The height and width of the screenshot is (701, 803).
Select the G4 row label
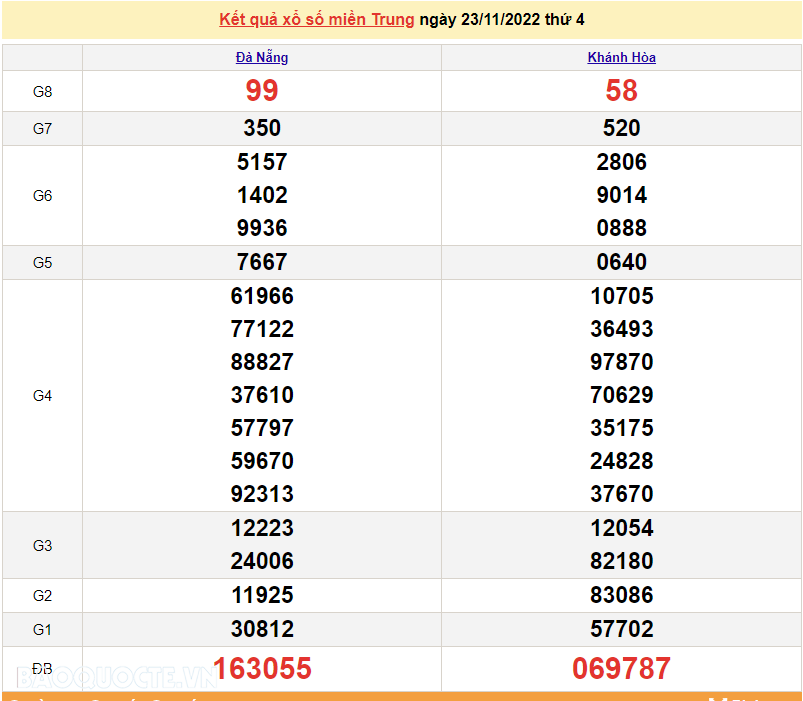point(41,395)
